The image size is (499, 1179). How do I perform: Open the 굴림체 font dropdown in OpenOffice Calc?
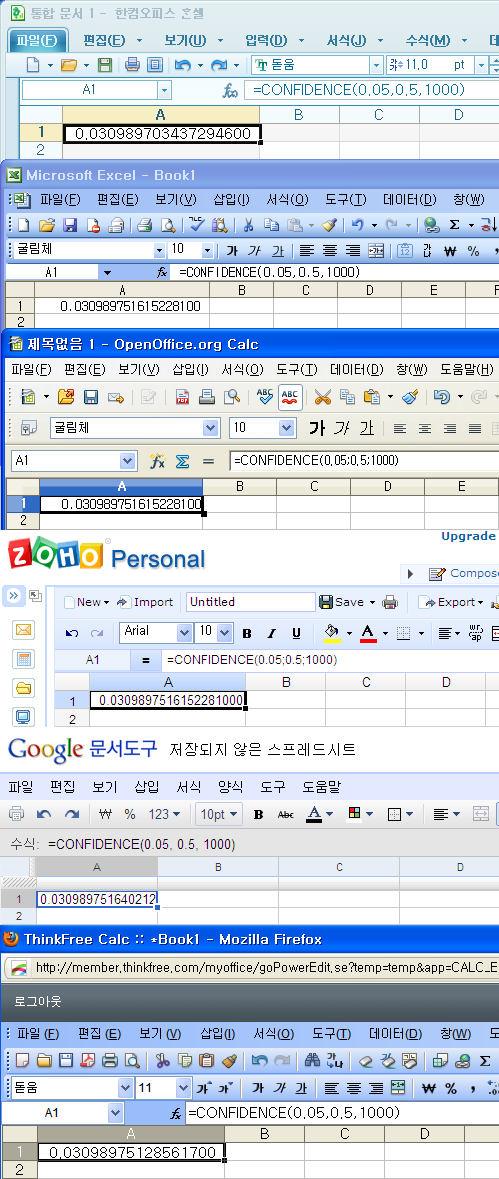pyautogui.click(x=211, y=428)
